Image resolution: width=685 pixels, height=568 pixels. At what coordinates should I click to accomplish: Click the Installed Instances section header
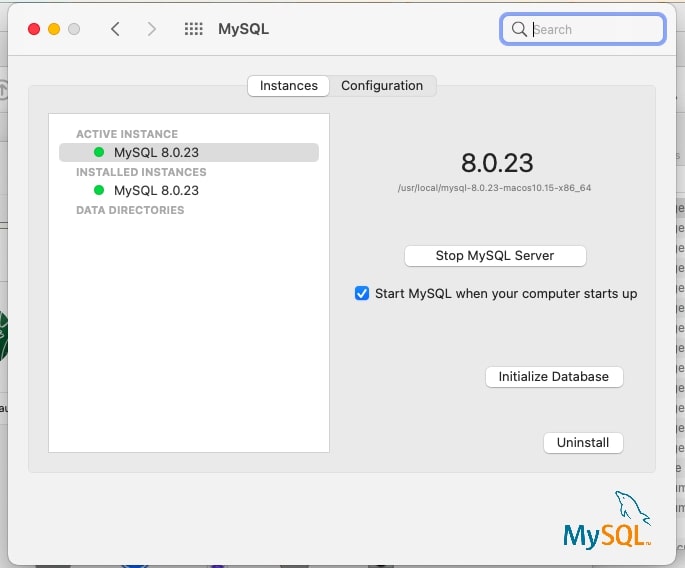(x=141, y=172)
